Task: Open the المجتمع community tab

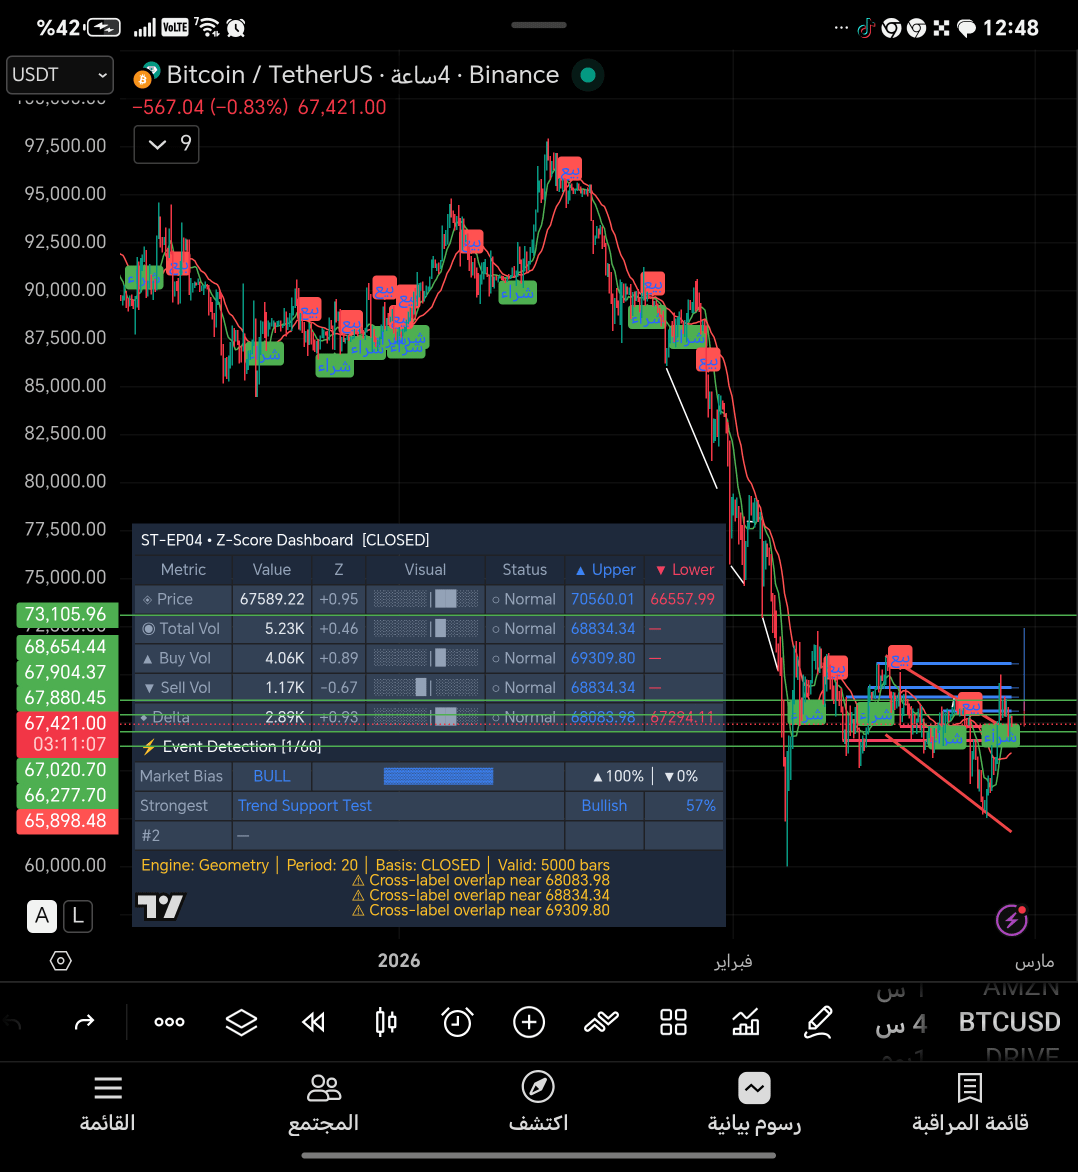Action: click(324, 1104)
